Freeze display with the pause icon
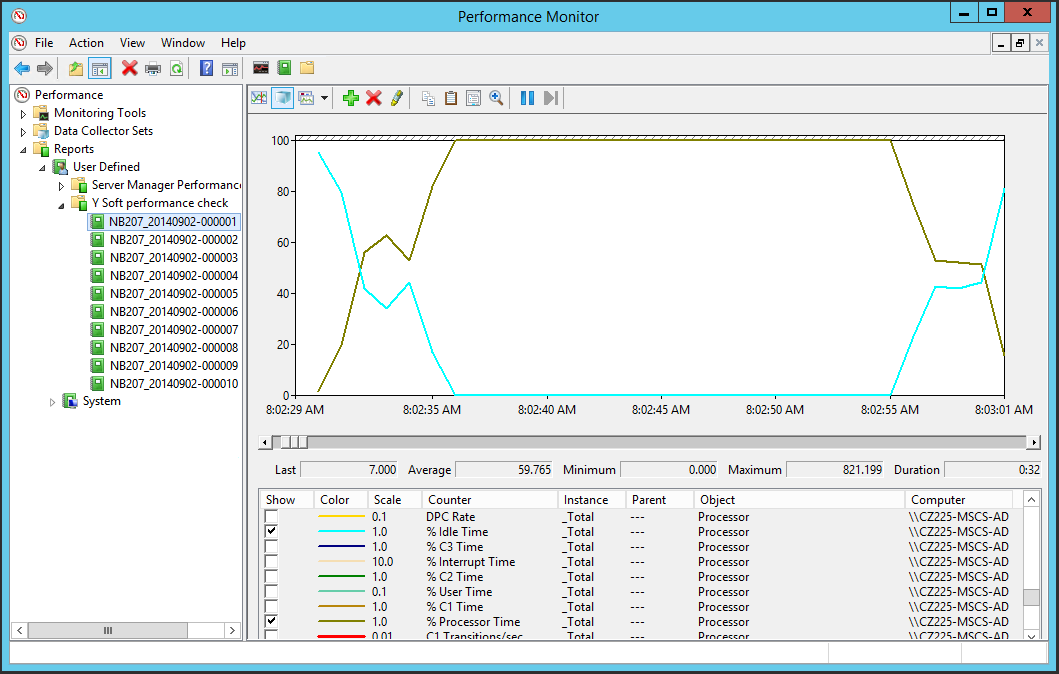Viewport: 1059px width, 674px height. click(x=527, y=98)
